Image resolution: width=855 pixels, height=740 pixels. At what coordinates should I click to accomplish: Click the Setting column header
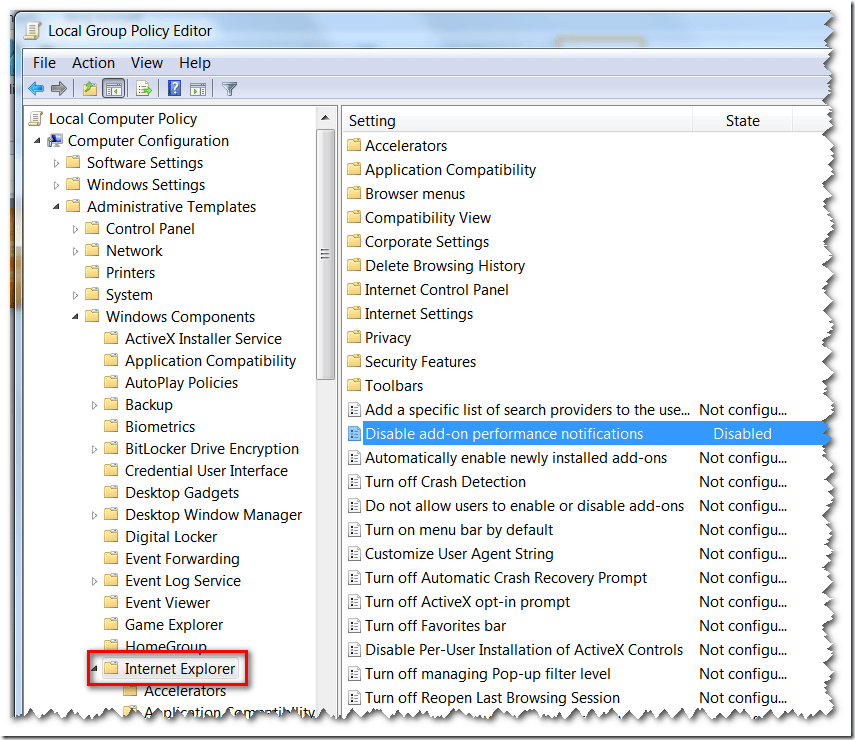coord(517,121)
